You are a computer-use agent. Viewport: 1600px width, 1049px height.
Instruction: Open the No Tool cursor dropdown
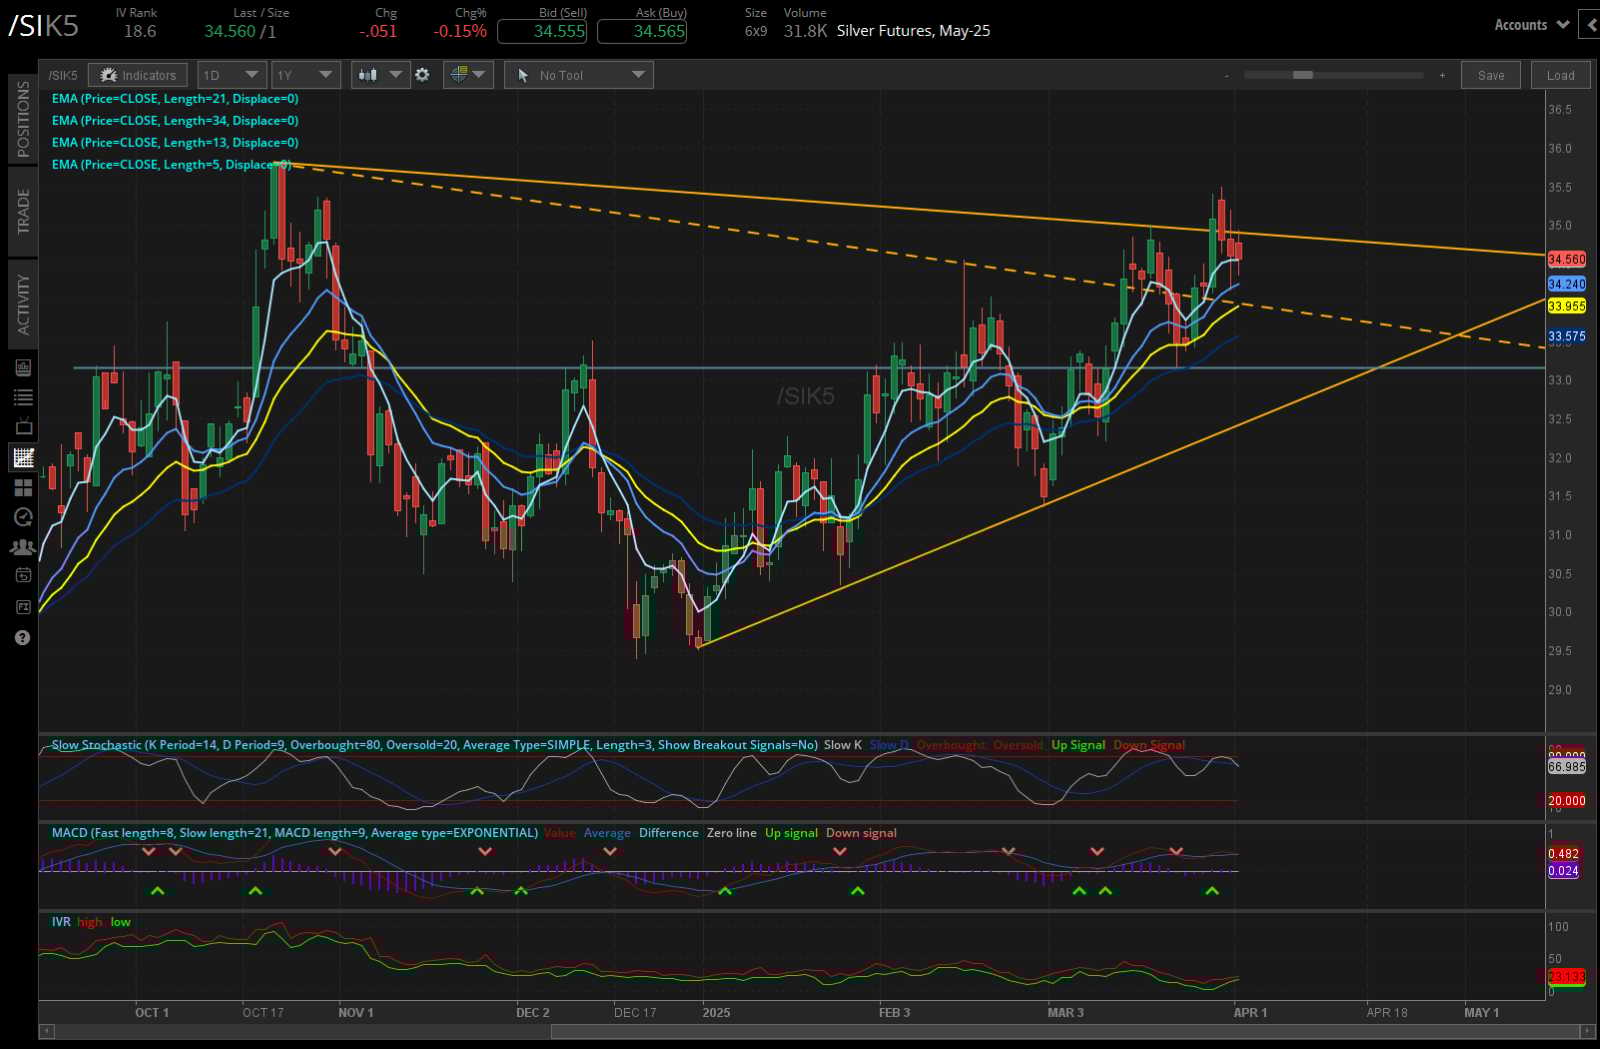tap(578, 74)
